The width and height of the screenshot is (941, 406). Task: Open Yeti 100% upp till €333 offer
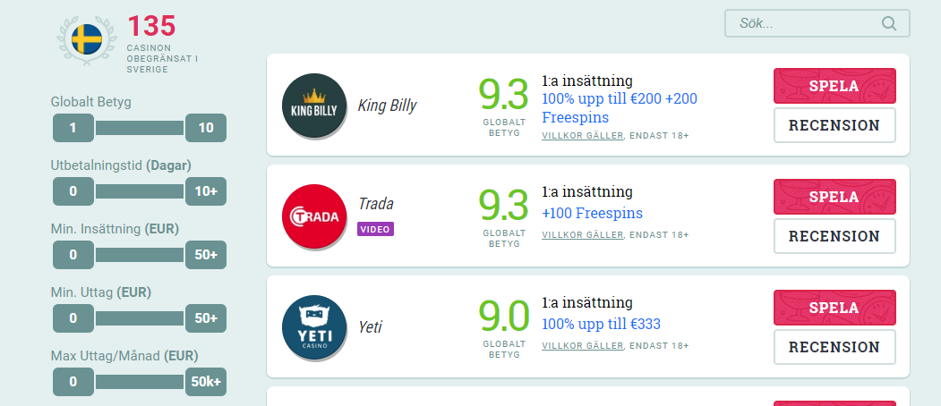[x=601, y=324]
